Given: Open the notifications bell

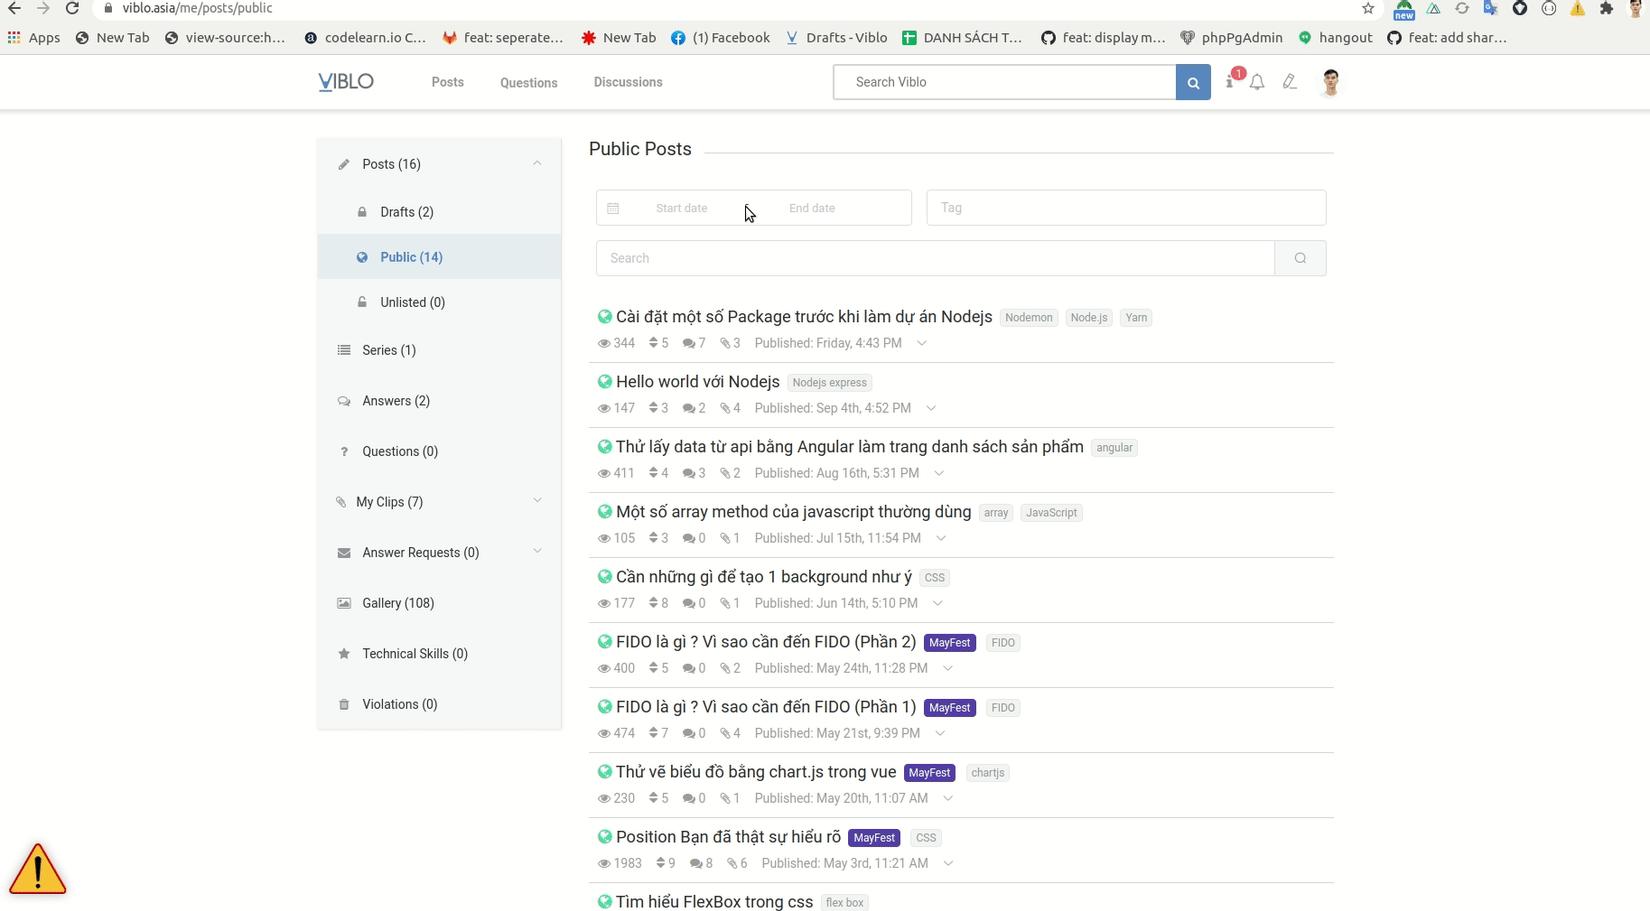Looking at the screenshot, I should pyautogui.click(x=1257, y=82).
